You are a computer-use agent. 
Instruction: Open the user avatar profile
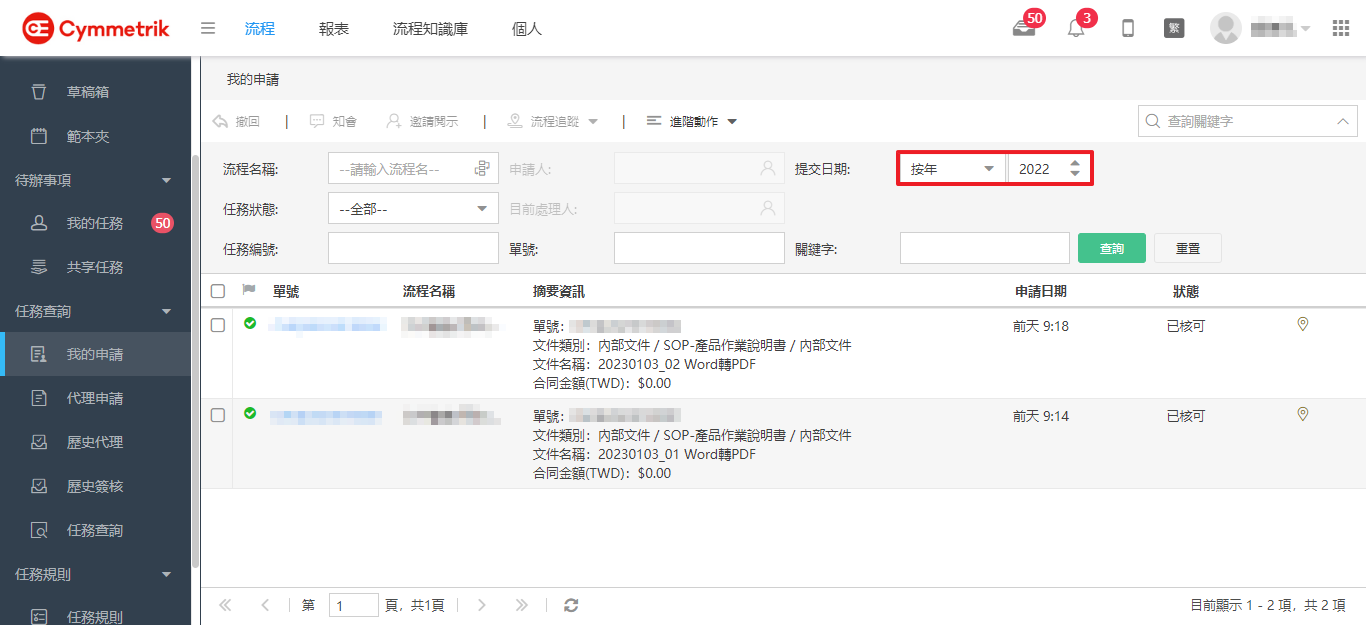(x=1226, y=28)
